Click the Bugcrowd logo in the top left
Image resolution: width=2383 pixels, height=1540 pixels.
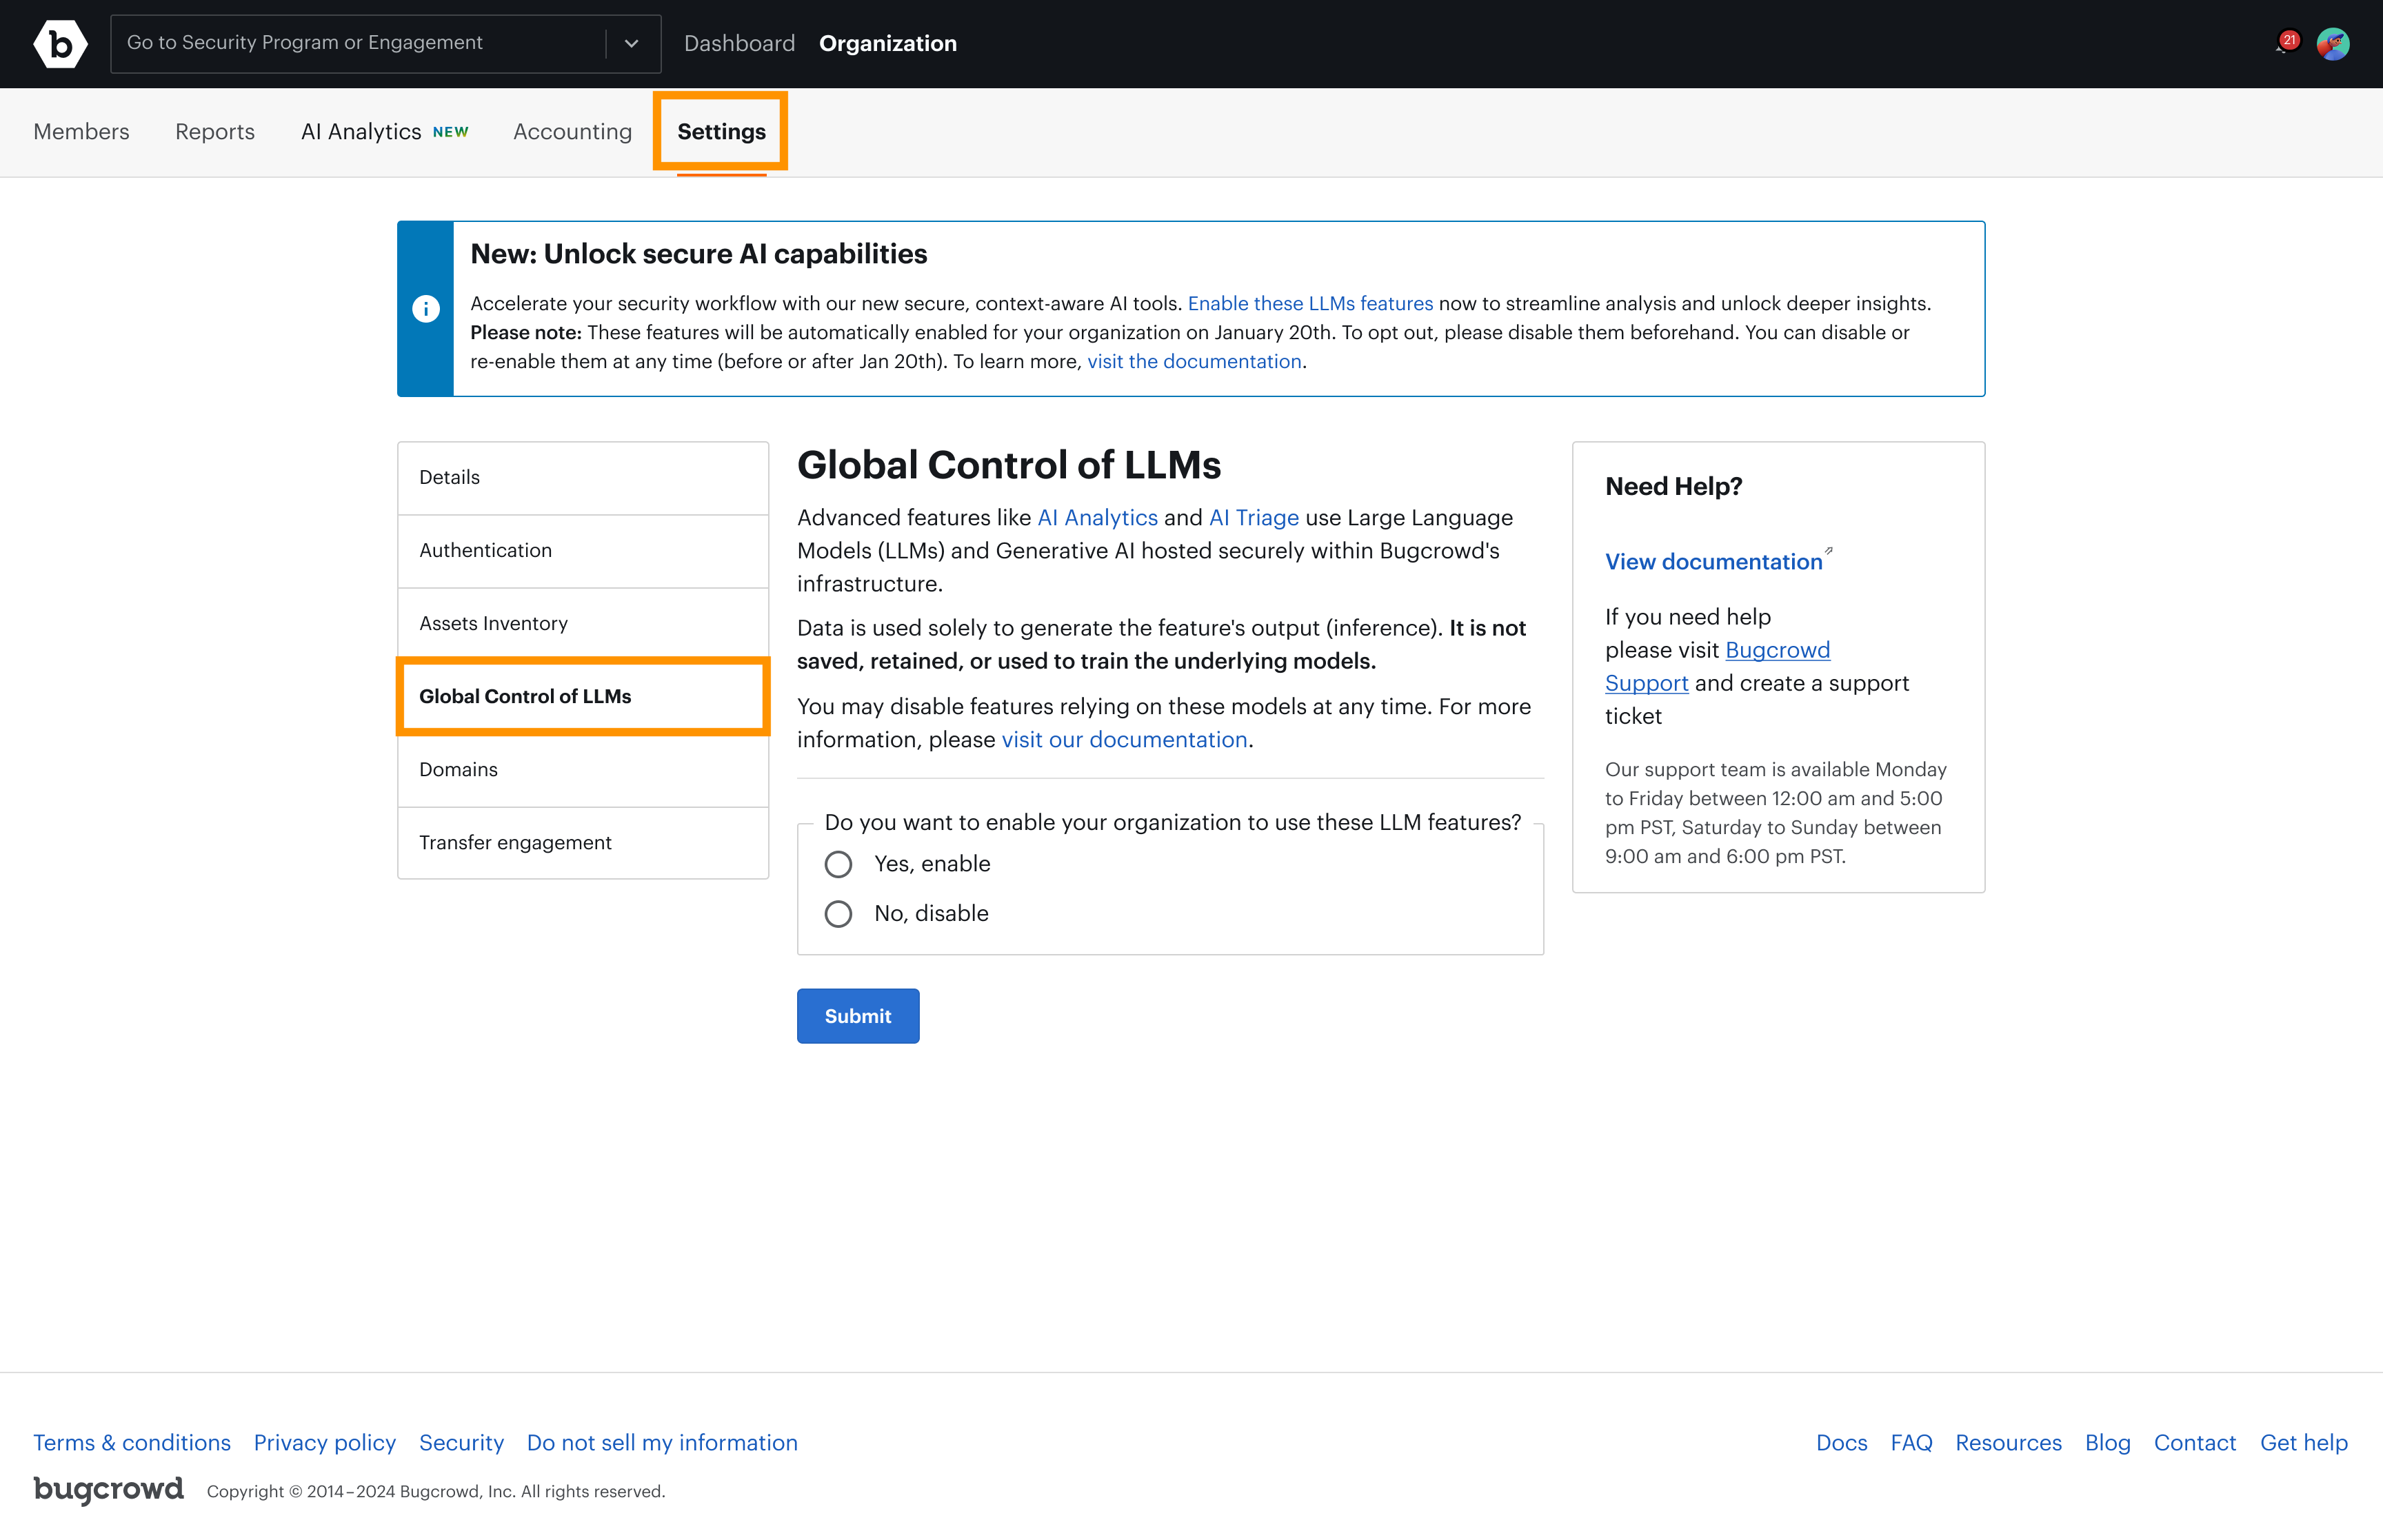[x=60, y=43]
